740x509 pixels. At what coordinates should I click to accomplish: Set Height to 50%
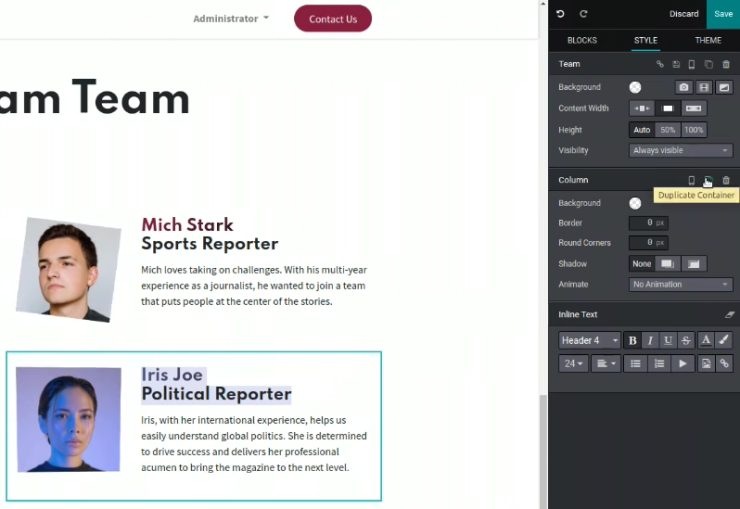(667, 130)
